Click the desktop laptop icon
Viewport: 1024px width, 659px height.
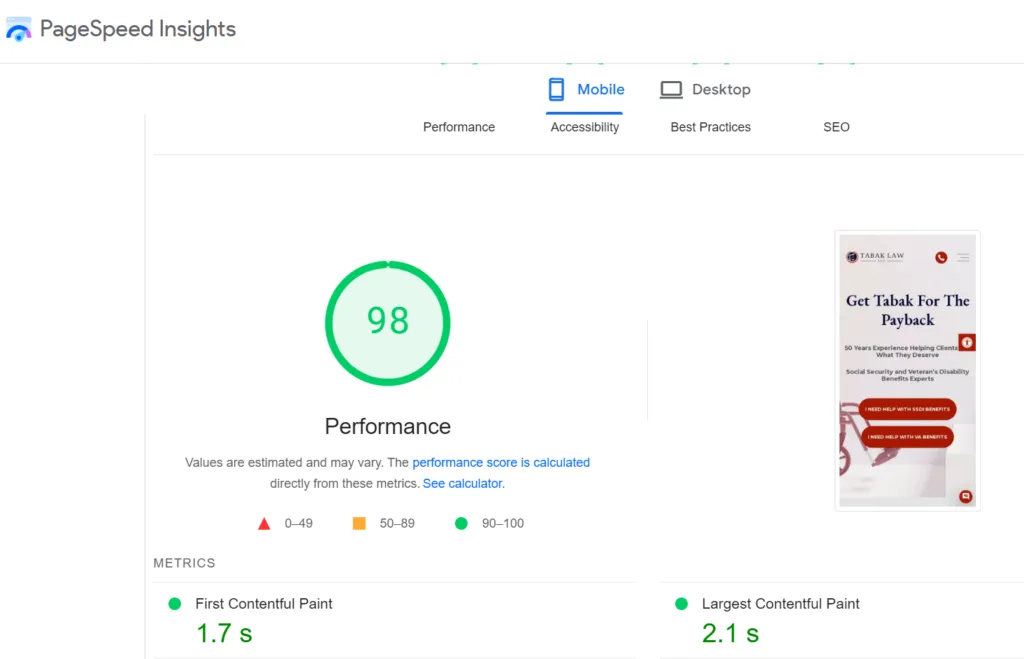(671, 89)
